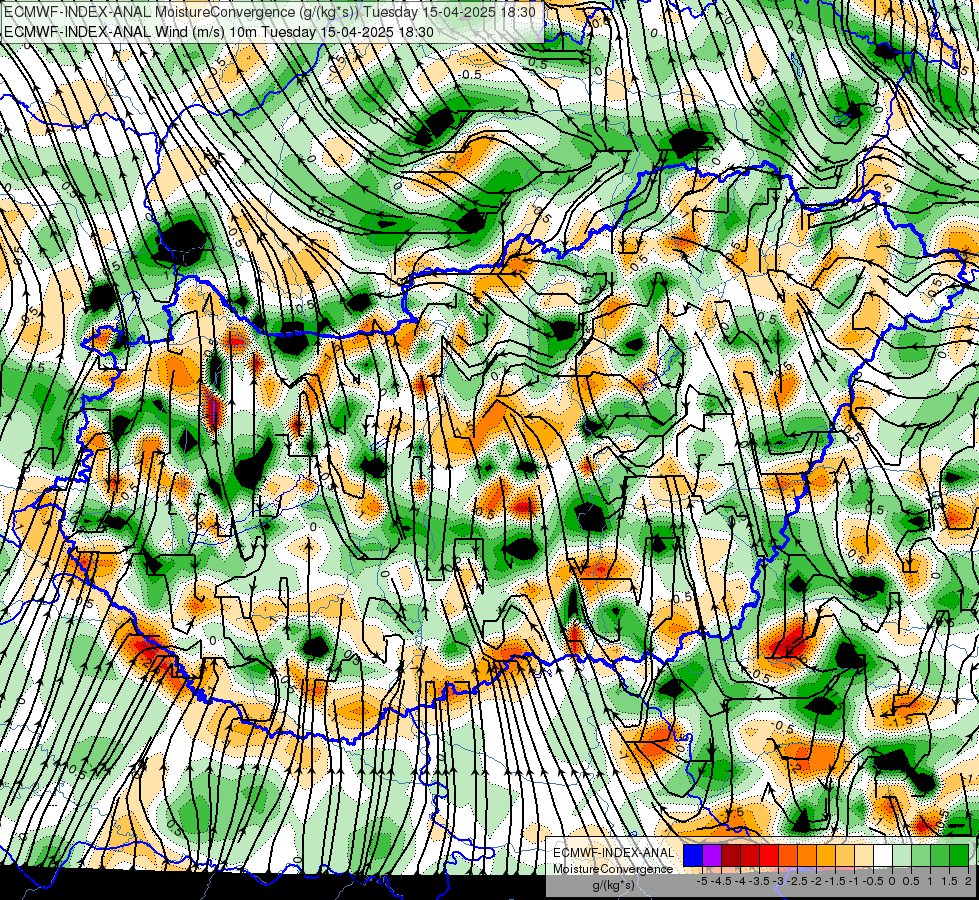
Task: Click 'MoistureConvergence' label in the legend box
Action: 613,869
